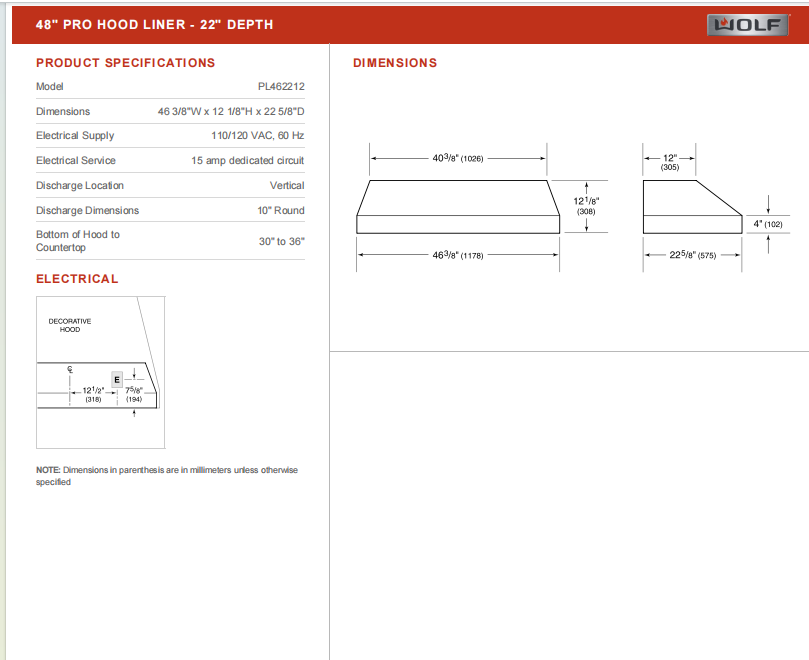Click the E electrical location marker
This screenshot has height=660, width=809.
coord(117,379)
